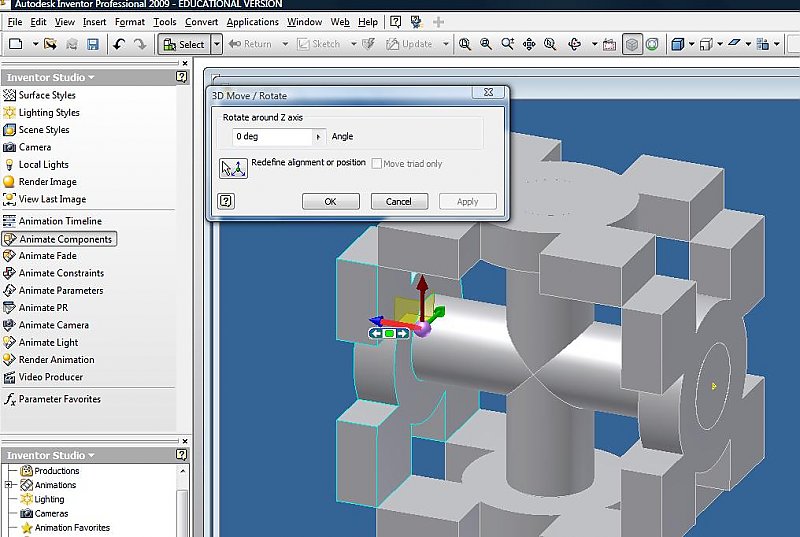Click OK in 3D Move/Rotate
800x537 pixels.
click(x=330, y=201)
